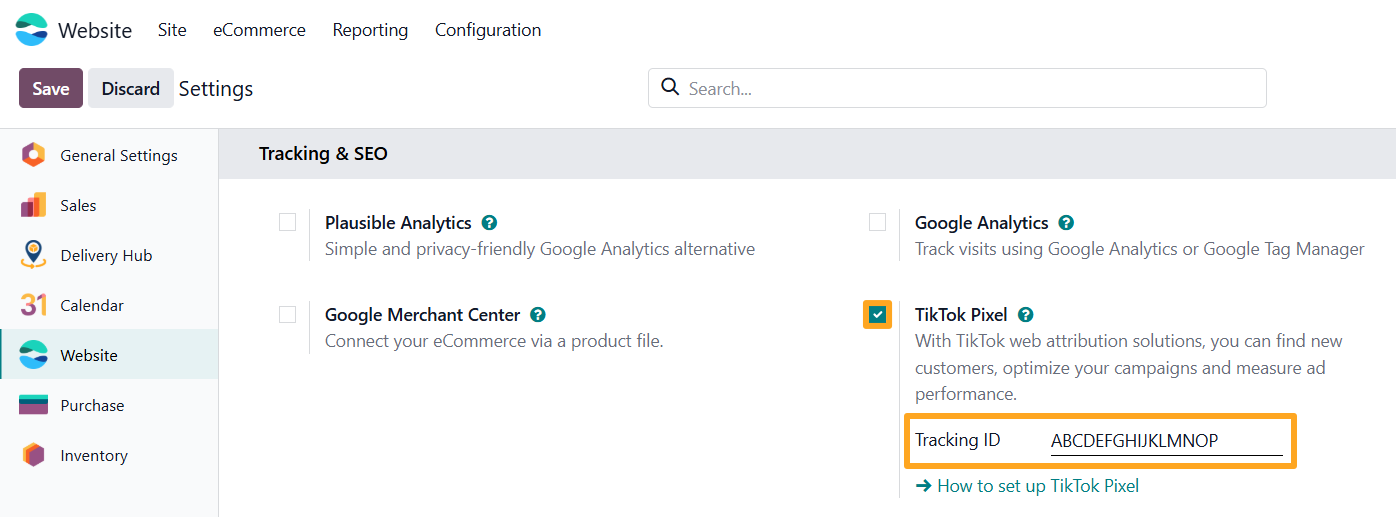Open help icon beside Google Analytics

pyautogui.click(x=1066, y=223)
